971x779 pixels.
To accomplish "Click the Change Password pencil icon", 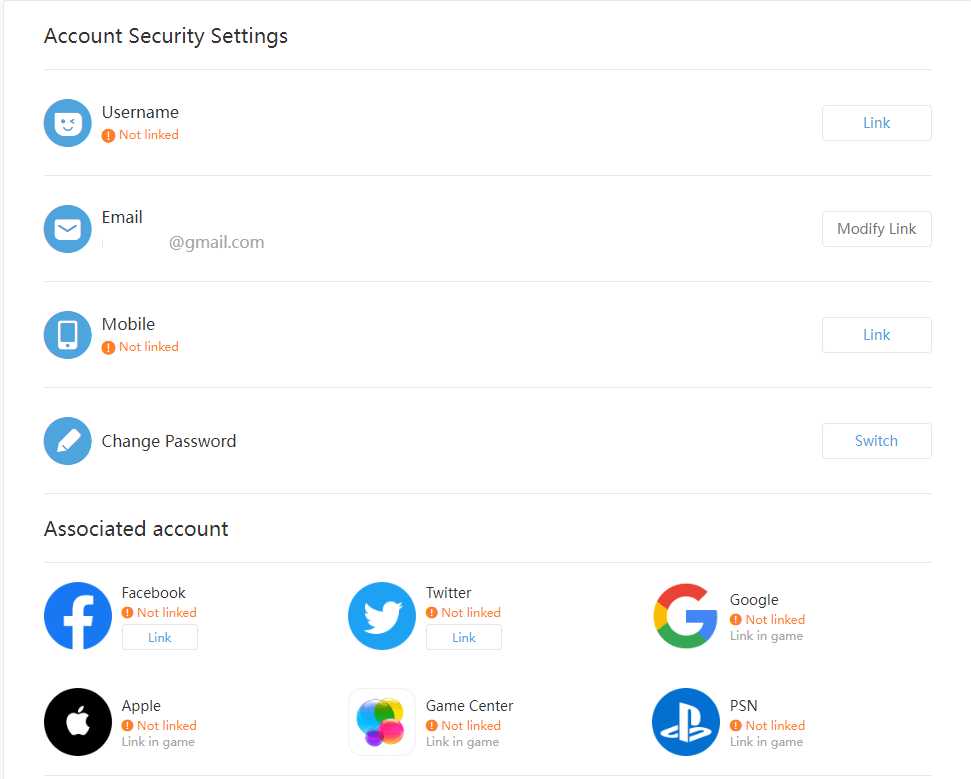I will (67, 440).
